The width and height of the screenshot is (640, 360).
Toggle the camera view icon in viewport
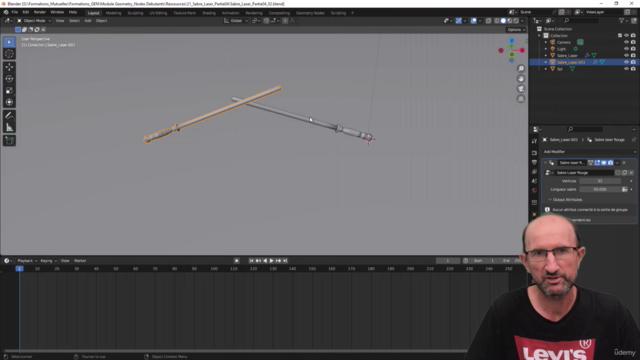521,89
